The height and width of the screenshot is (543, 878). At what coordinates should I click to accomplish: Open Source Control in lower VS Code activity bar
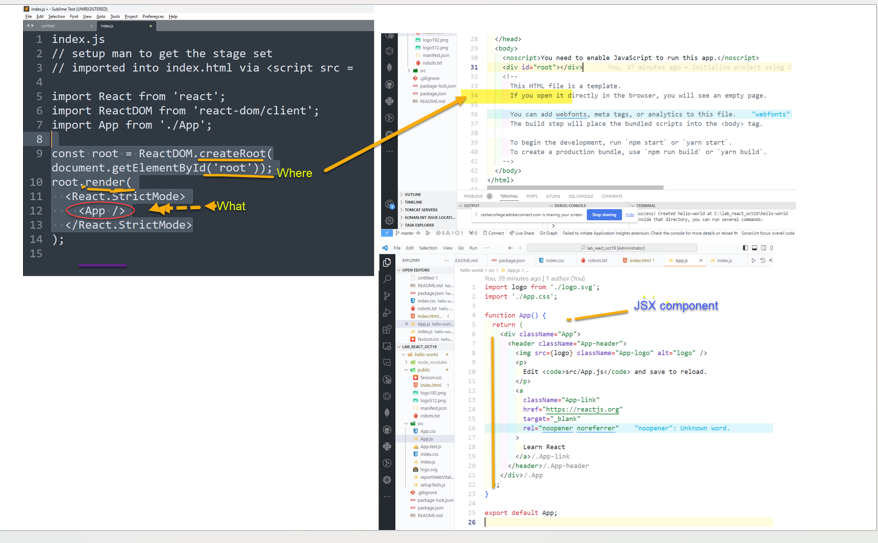[387, 296]
